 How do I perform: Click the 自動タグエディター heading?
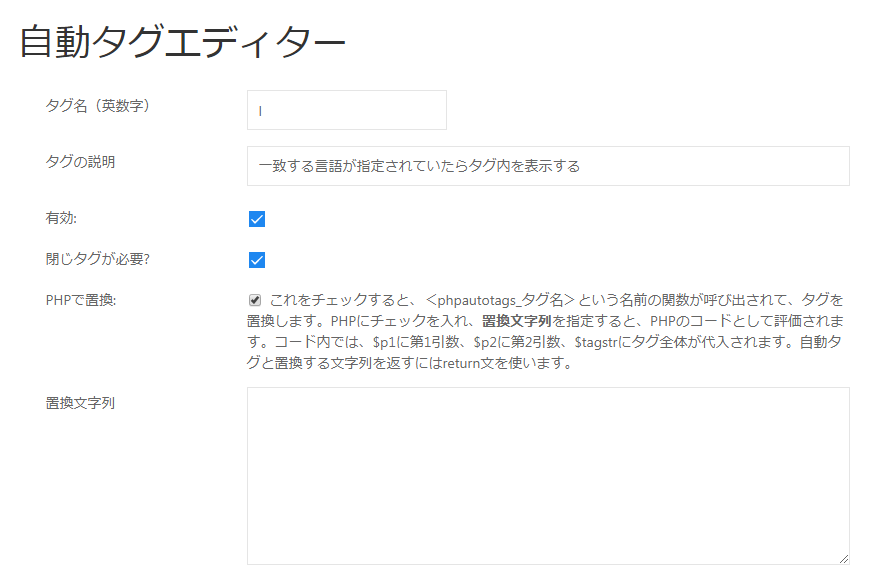point(183,42)
